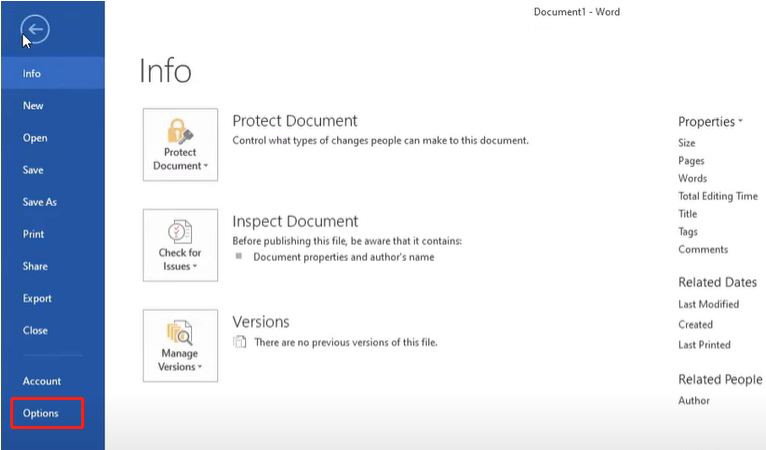The image size is (766, 450).
Task: Click 'Document properties and author's name' text
Action: coord(343,257)
